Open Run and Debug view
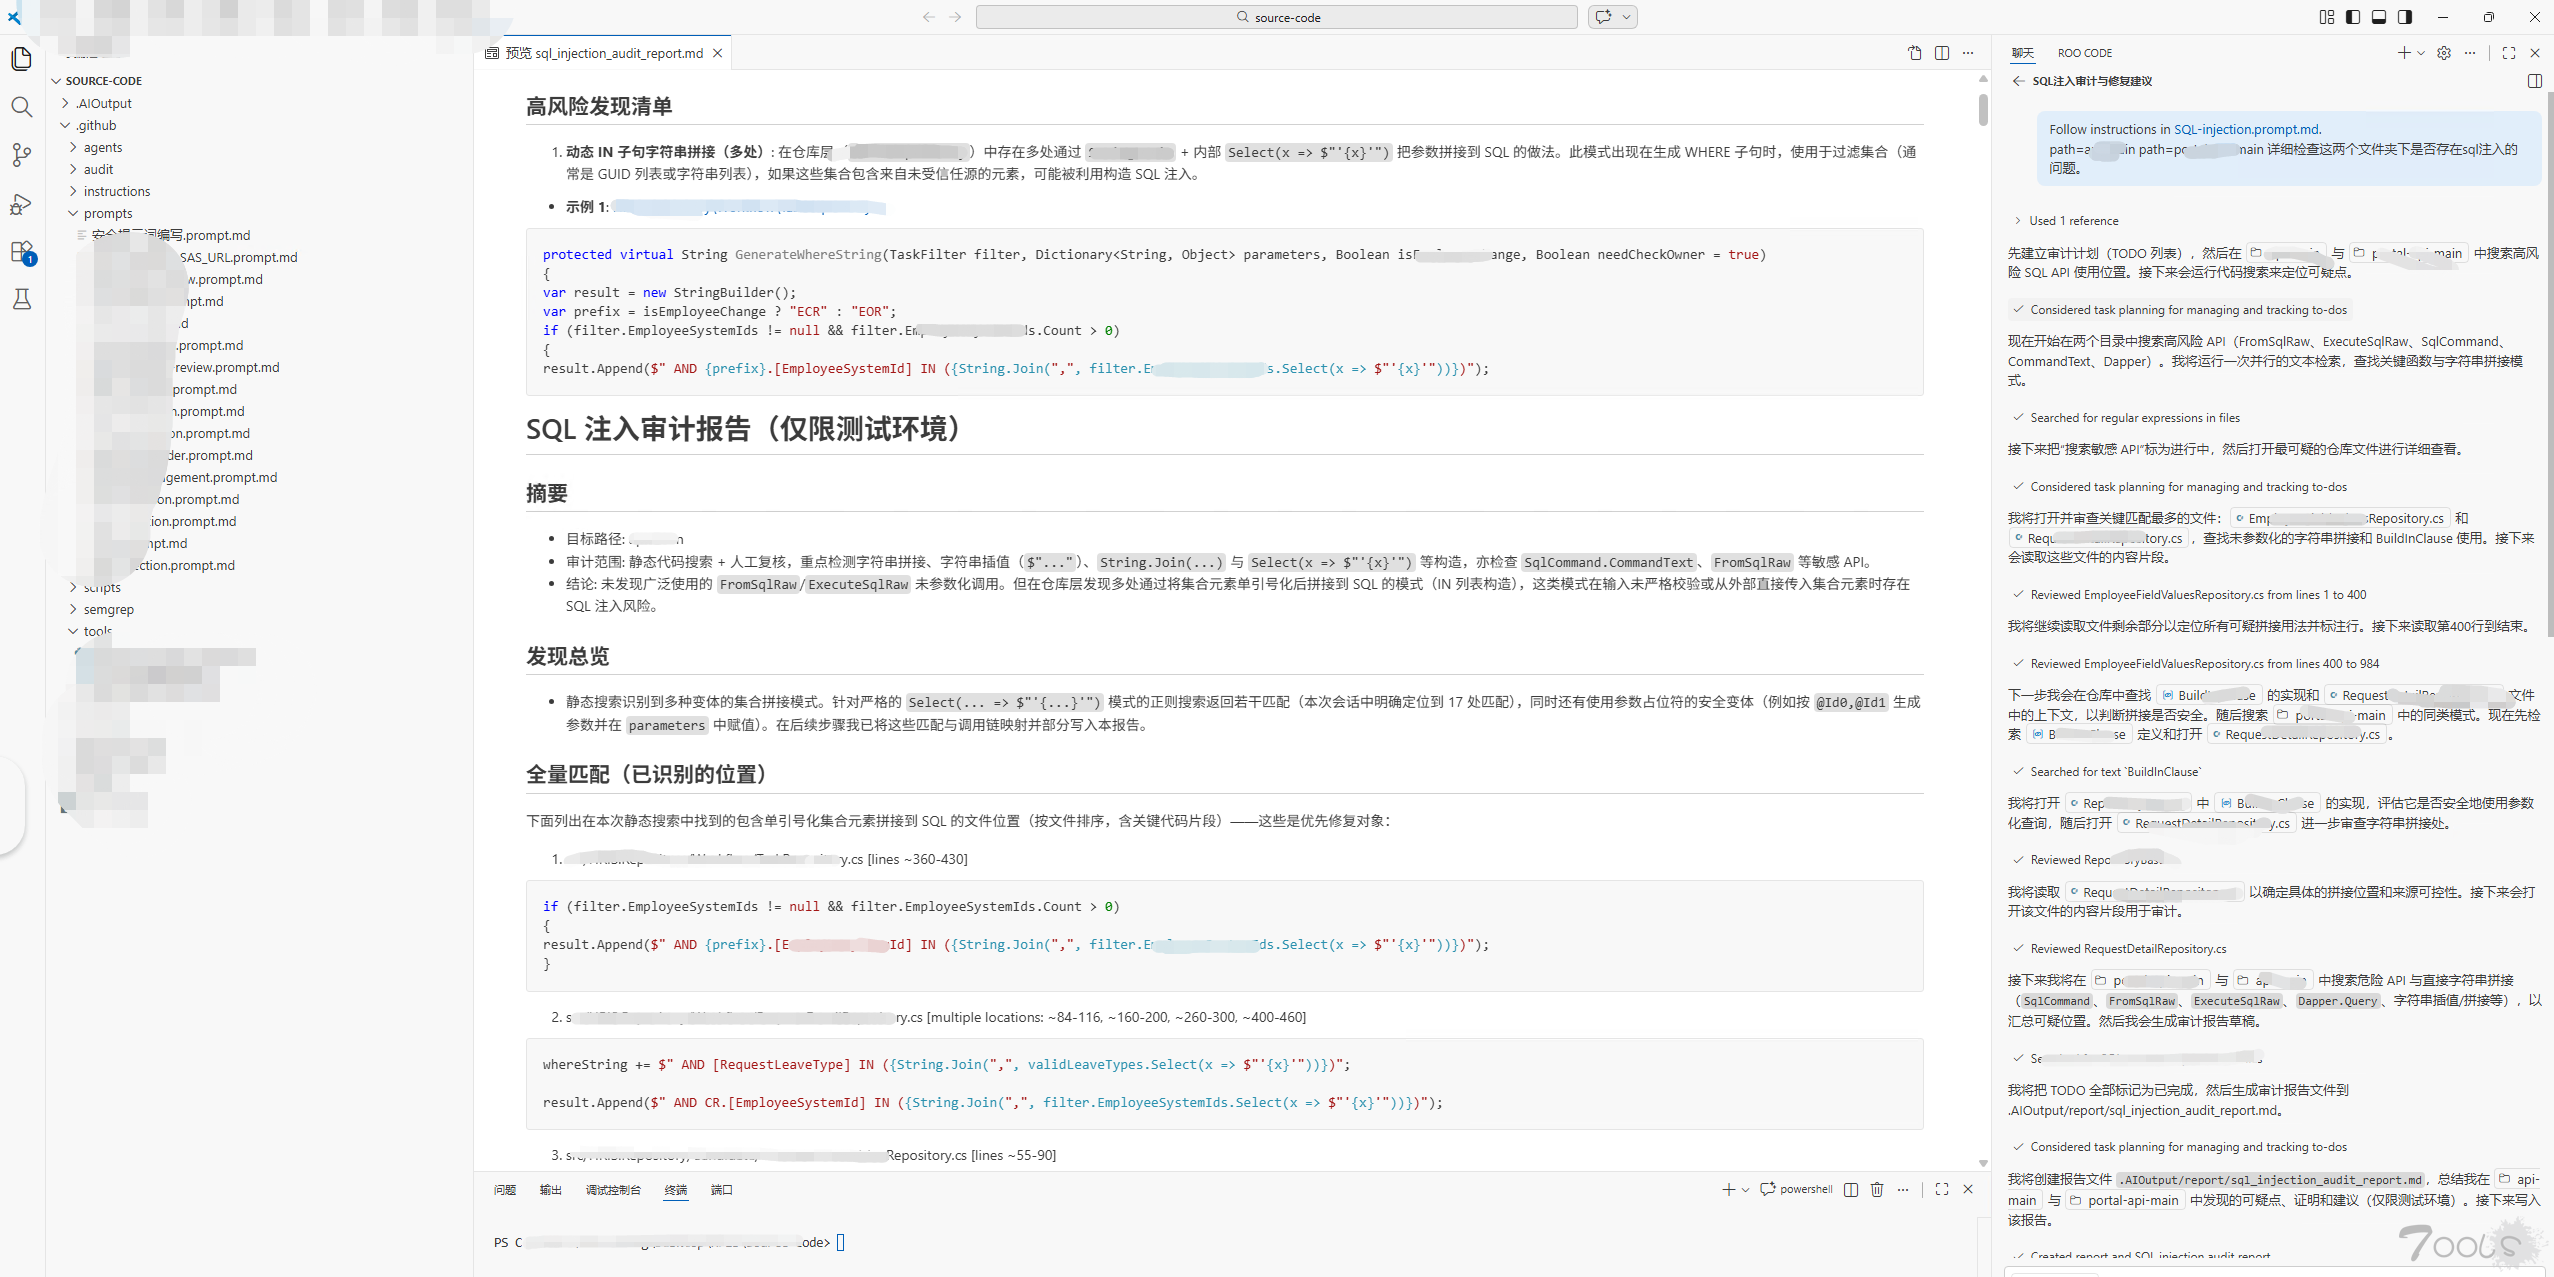2554x1277 pixels. [x=22, y=205]
